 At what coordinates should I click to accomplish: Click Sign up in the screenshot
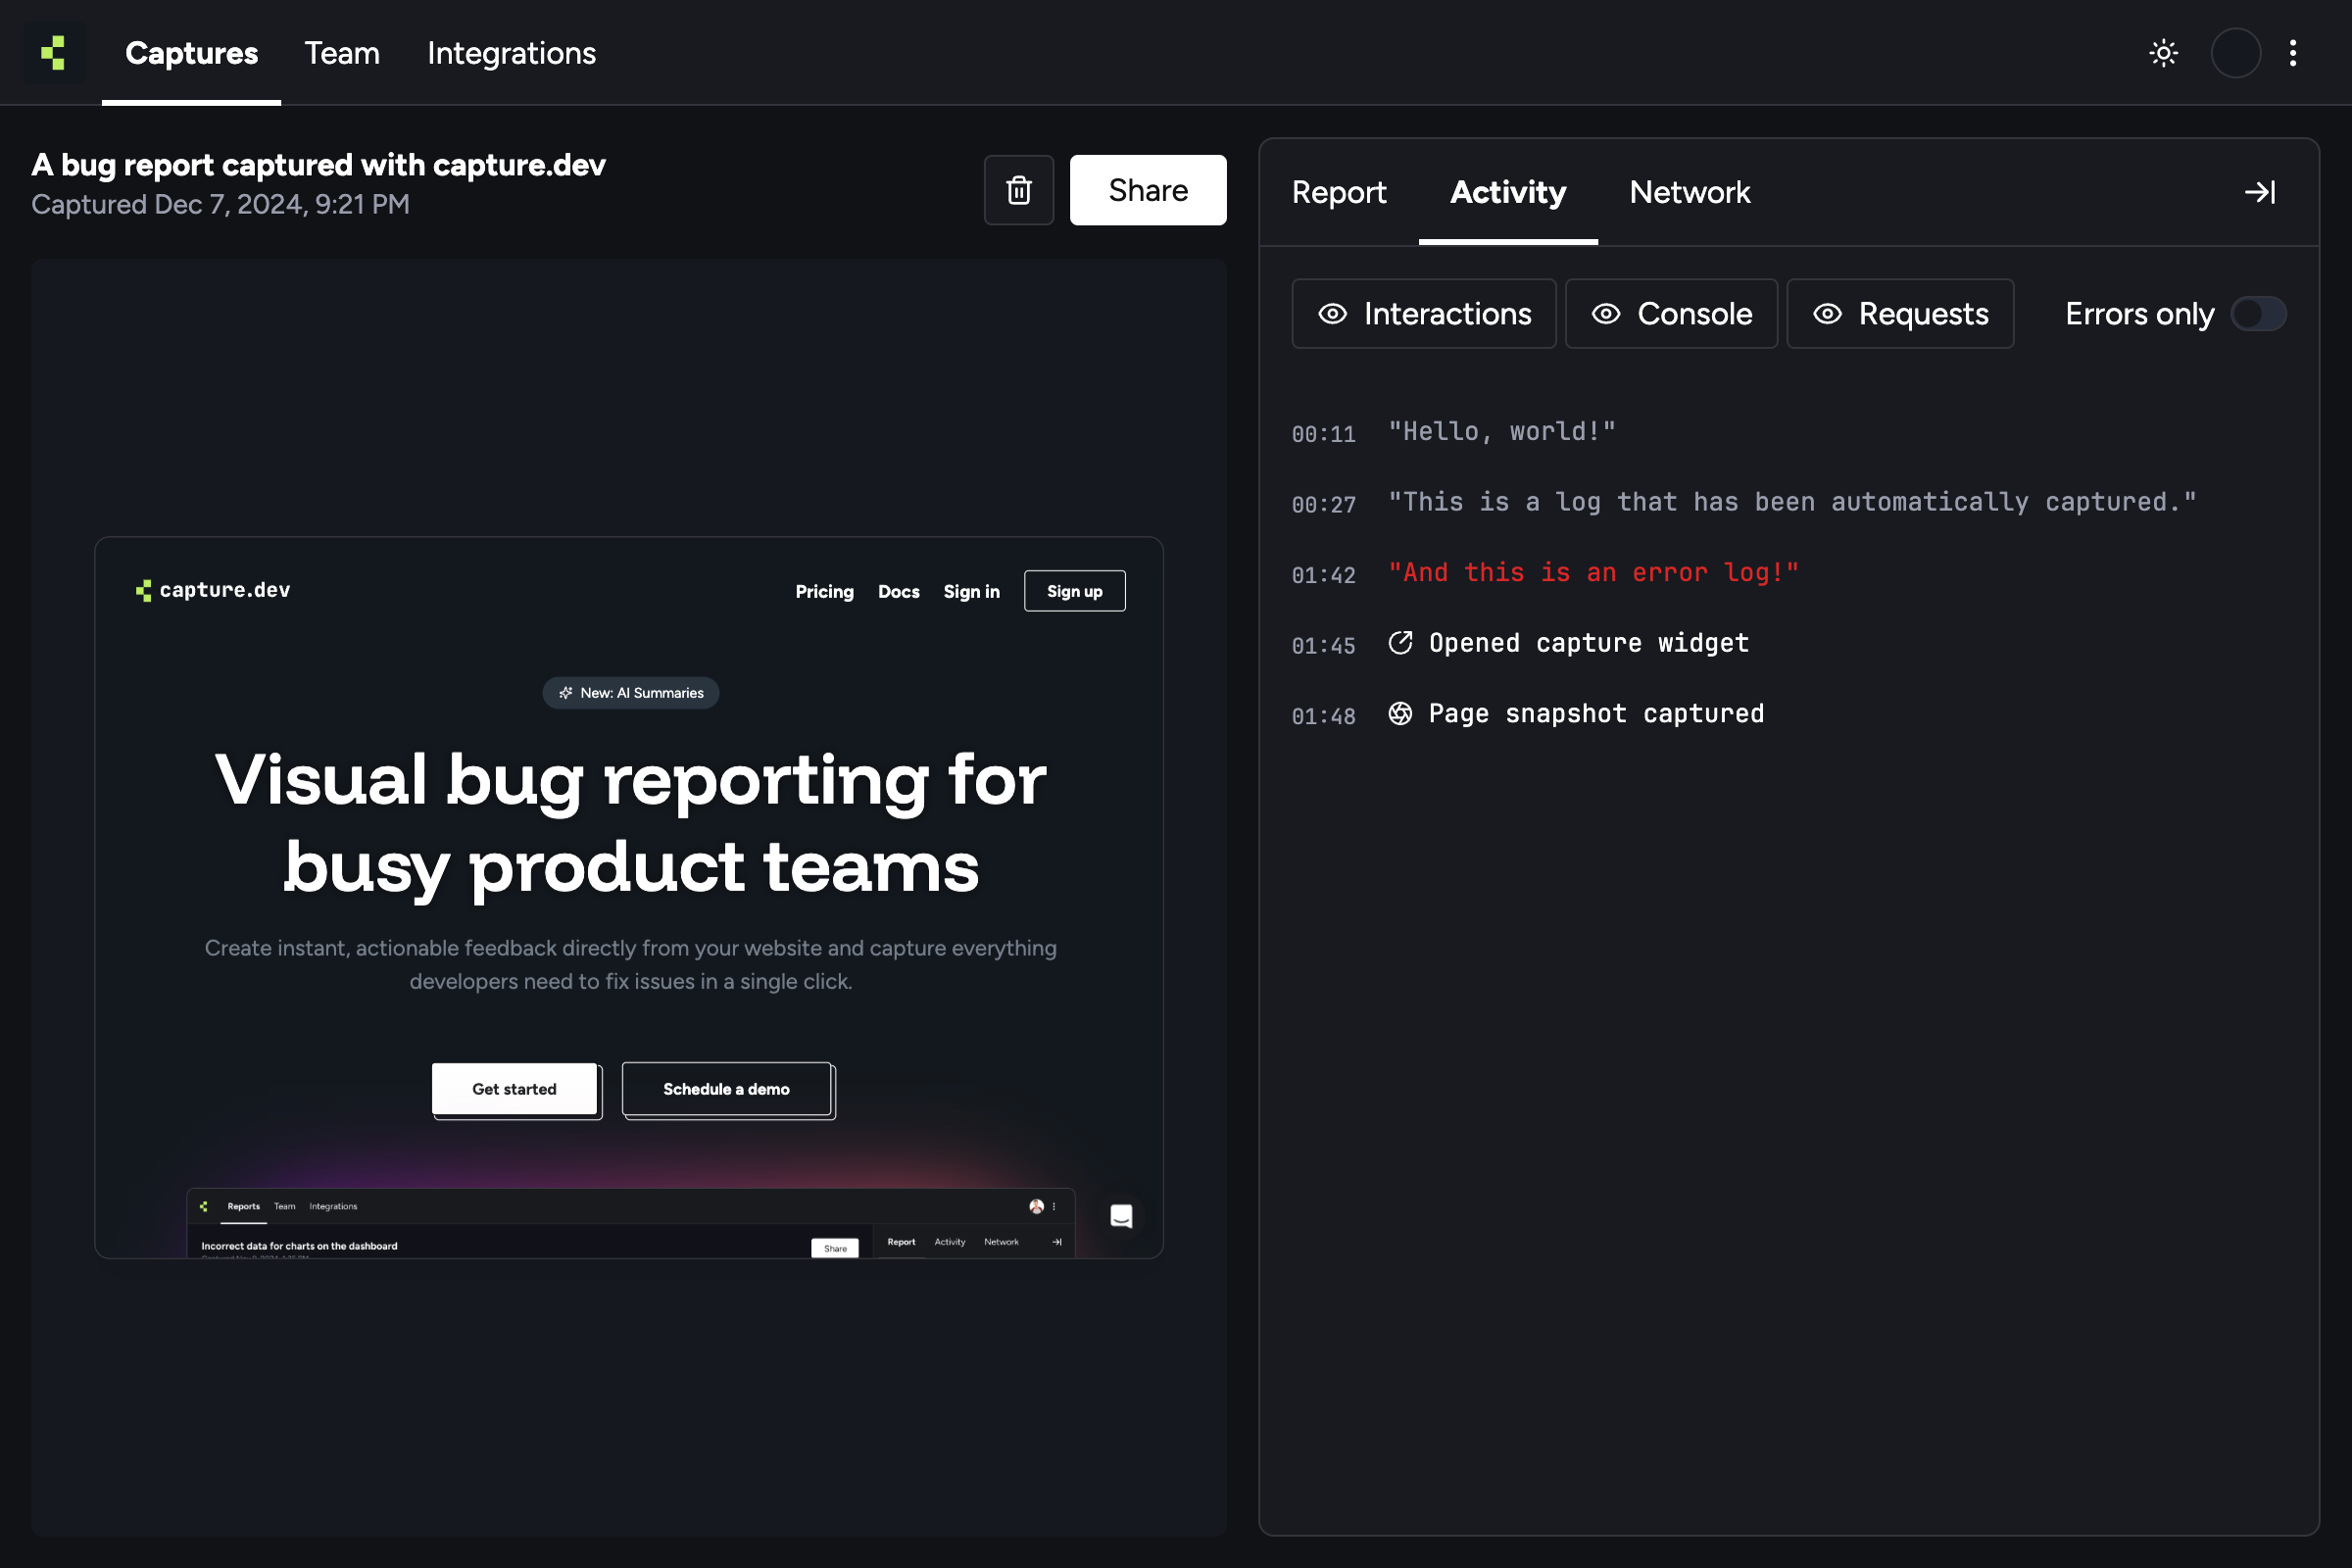tap(1074, 591)
